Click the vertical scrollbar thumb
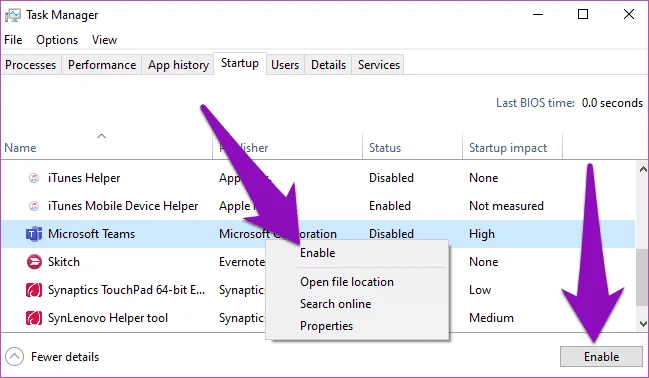Viewport: 649px width, 378px height. coord(643,277)
